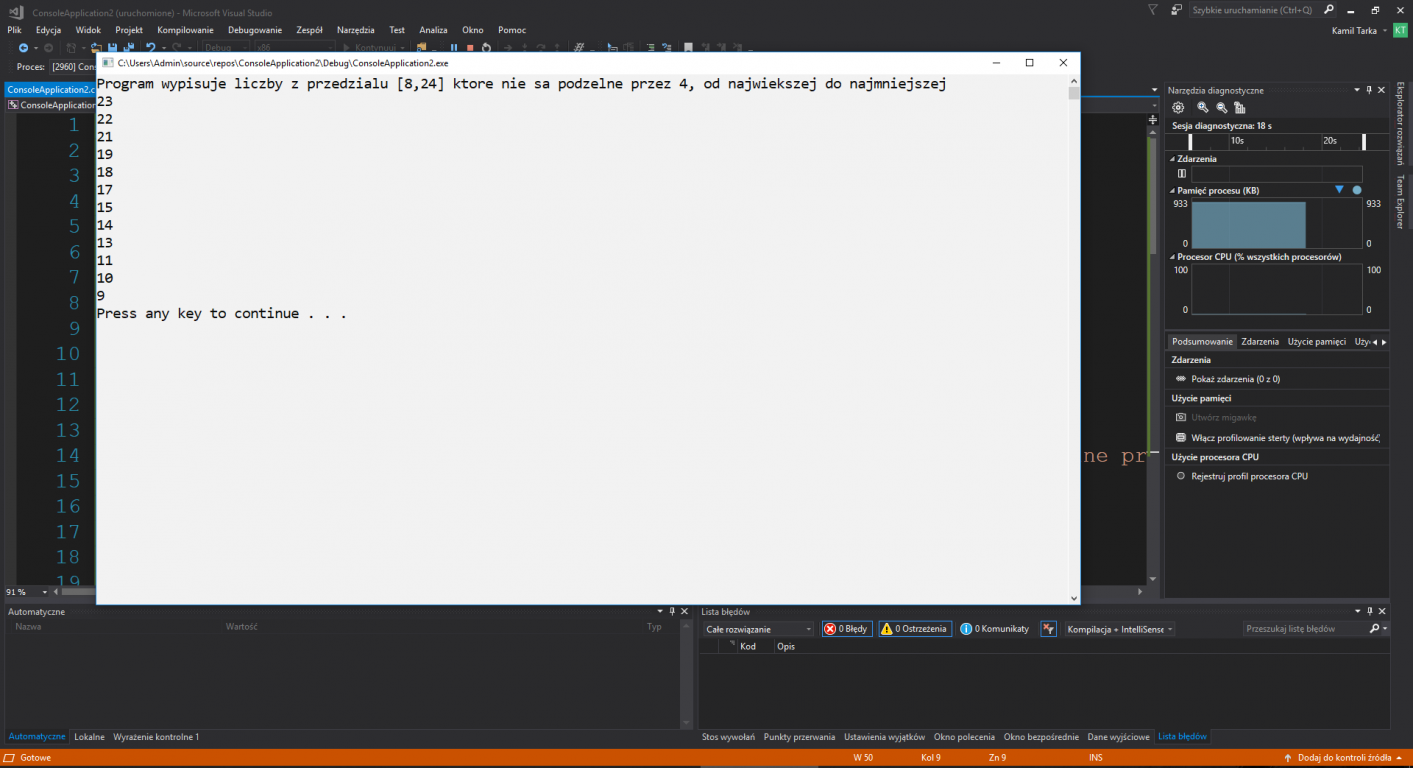Viewport: 1413px width, 768px height.
Task: Click search magnifier in Quick Launch box
Action: pyautogui.click(x=1328, y=9)
